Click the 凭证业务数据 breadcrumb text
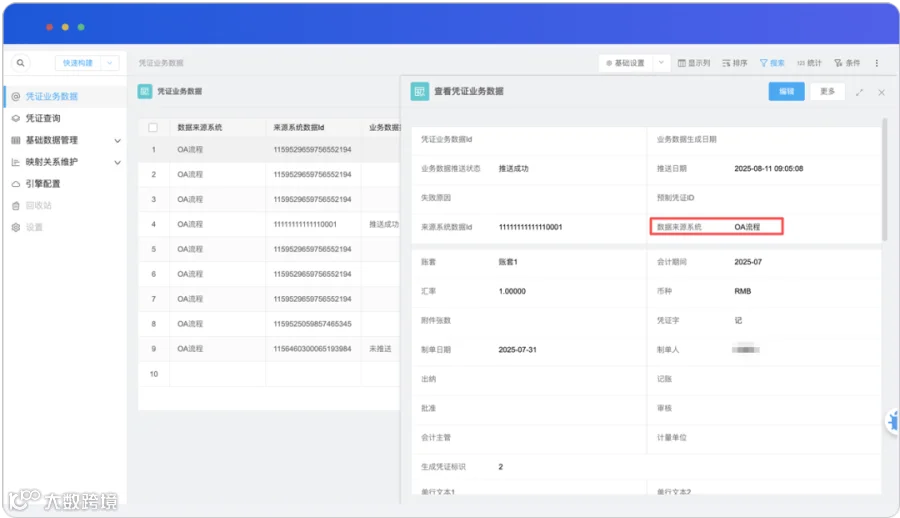 tap(161, 63)
